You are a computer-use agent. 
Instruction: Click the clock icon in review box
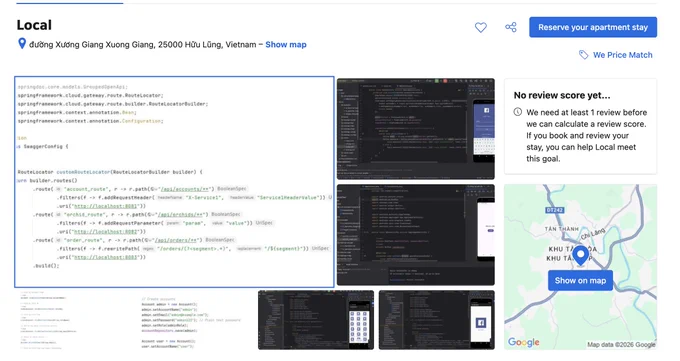pyautogui.click(x=518, y=112)
